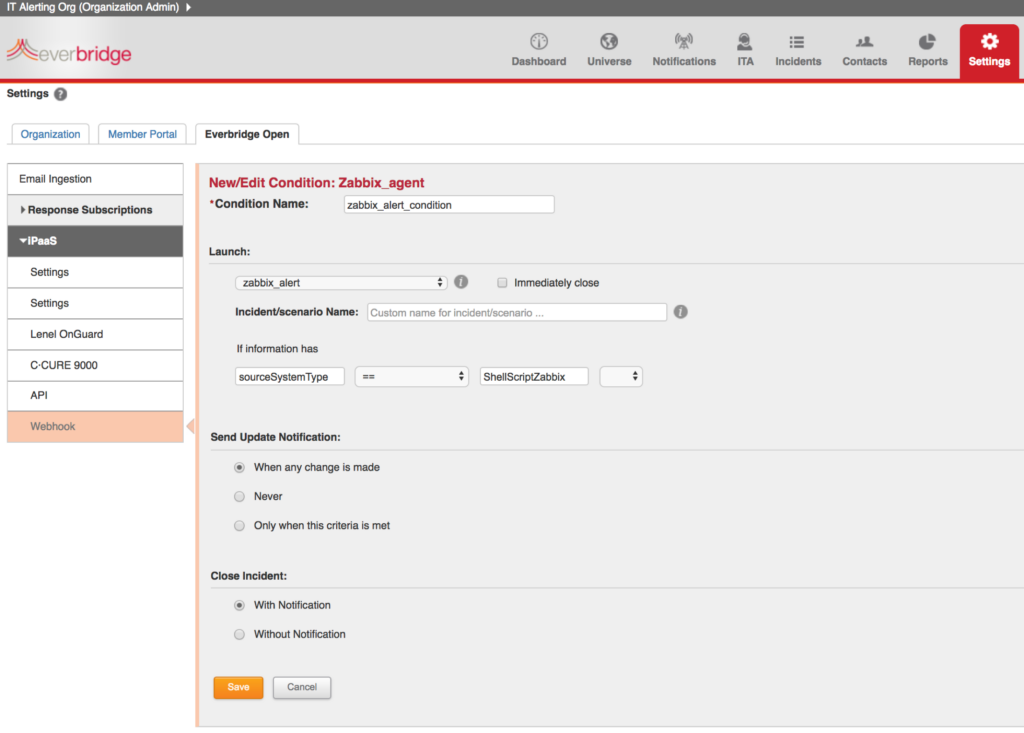
Task: Expand the Response Subscriptions section
Action: (x=95, y=210)
